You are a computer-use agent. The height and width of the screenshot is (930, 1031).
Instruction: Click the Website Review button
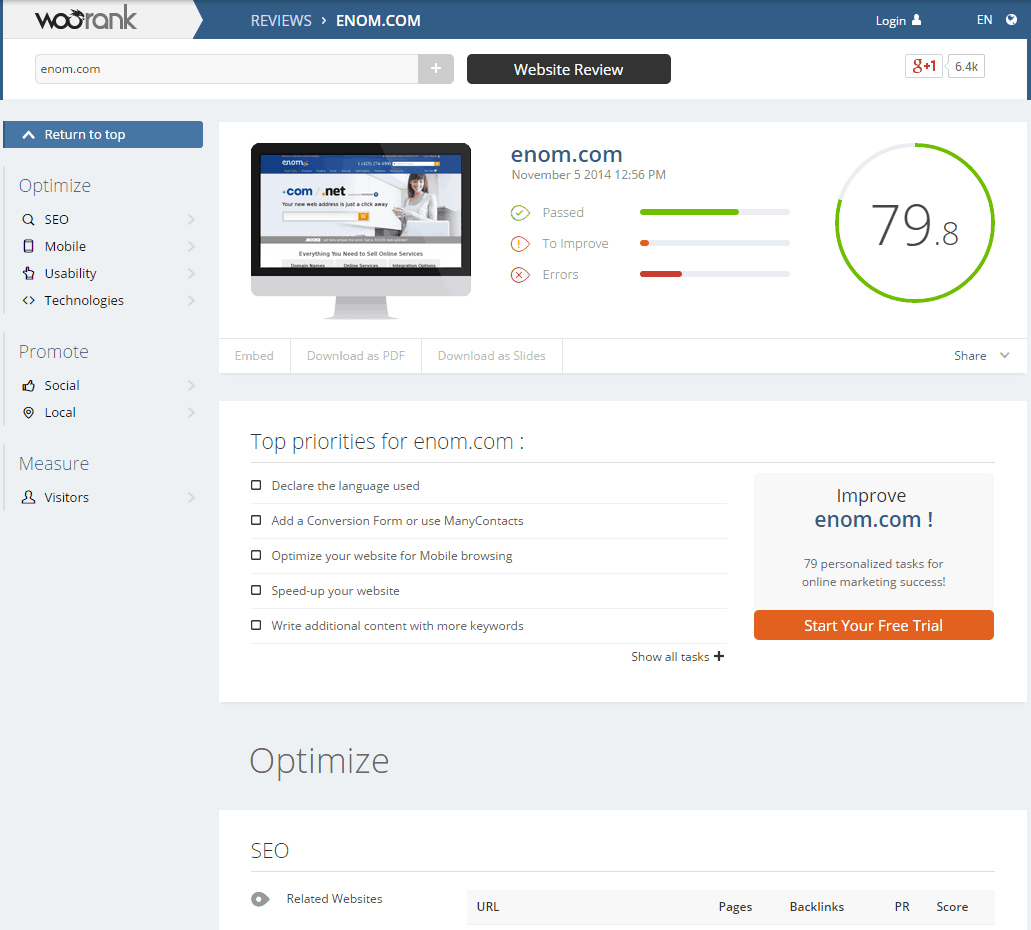point(569,69)
